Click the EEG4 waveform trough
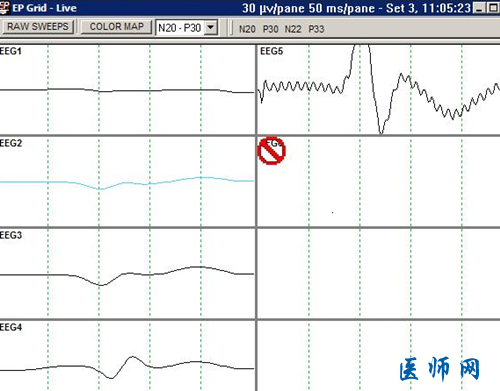500x391 pixels. 110,377
